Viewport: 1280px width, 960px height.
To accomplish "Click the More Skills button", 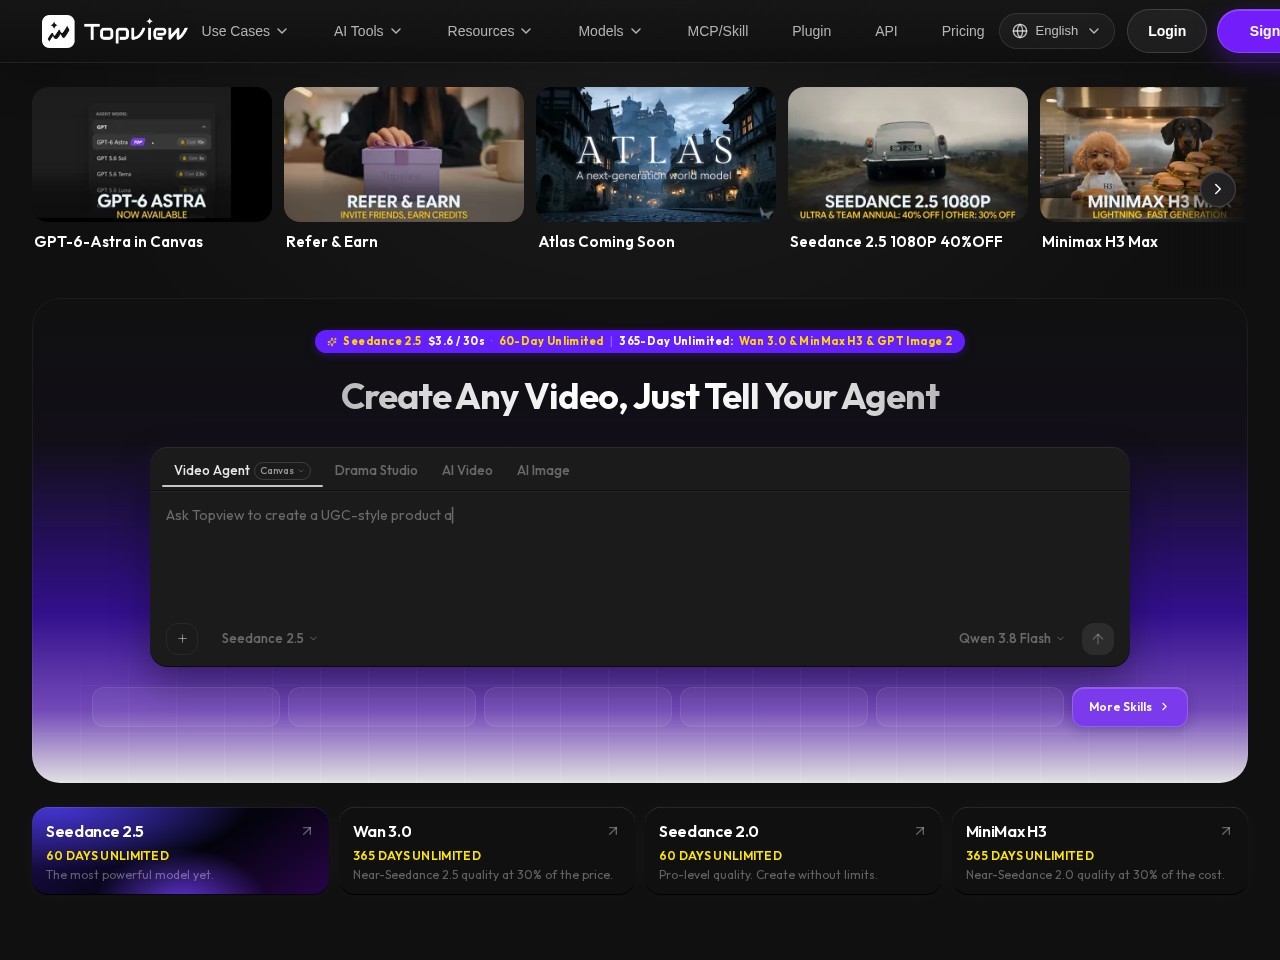I will click(x=1130, y=707).
